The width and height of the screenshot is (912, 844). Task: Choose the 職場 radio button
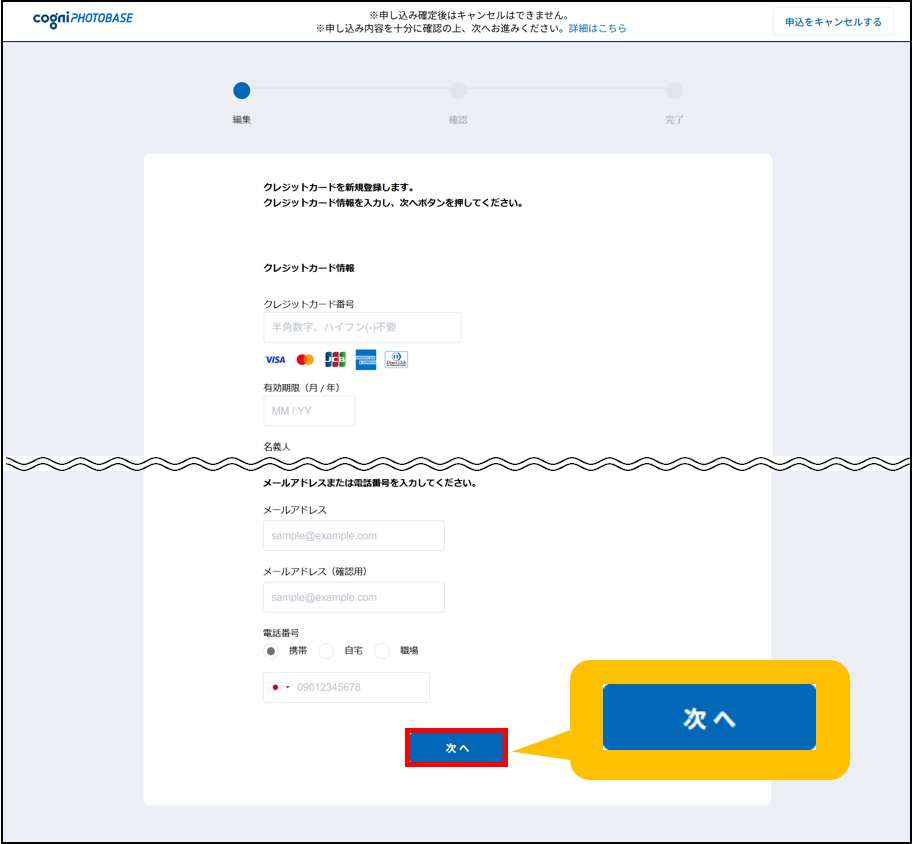[x=382, y=651]
